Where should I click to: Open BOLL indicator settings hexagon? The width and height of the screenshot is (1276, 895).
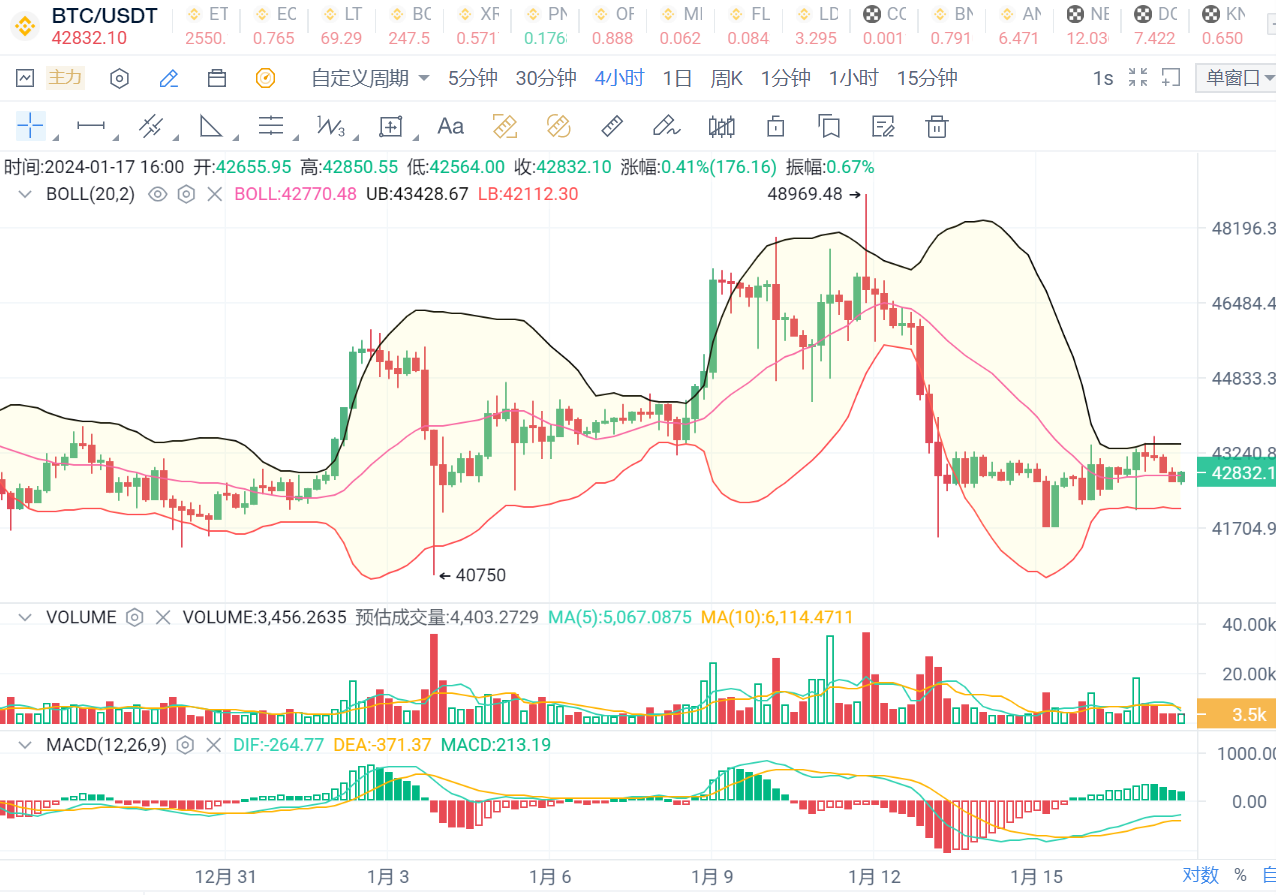click(186, 194)
